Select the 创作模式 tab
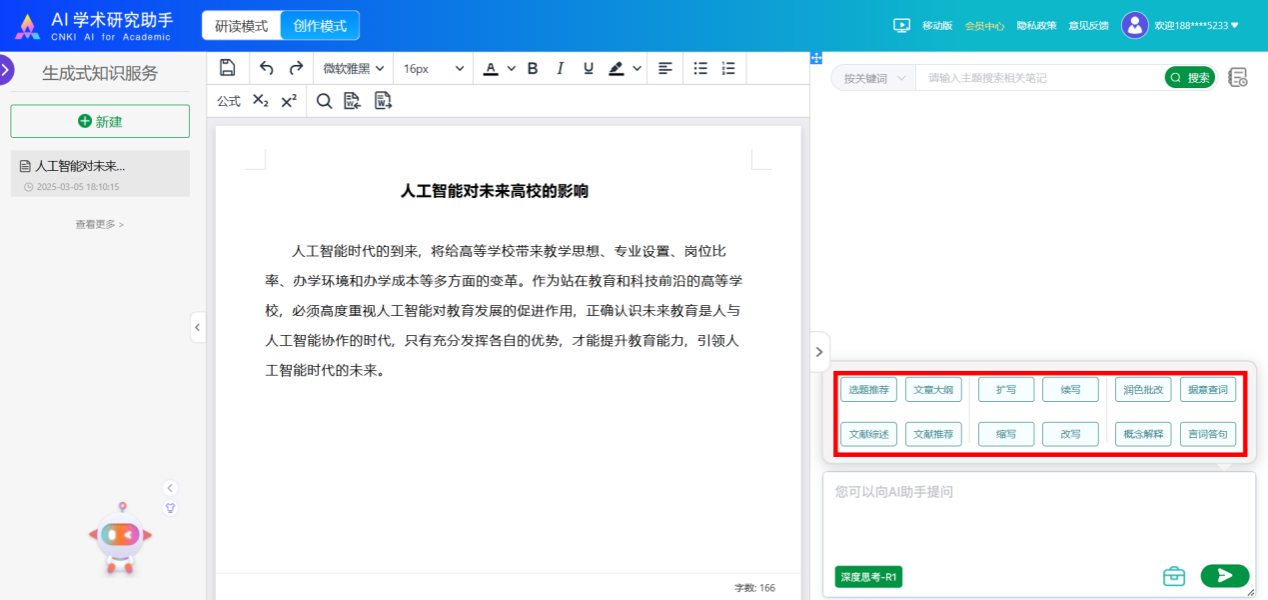 320,26
